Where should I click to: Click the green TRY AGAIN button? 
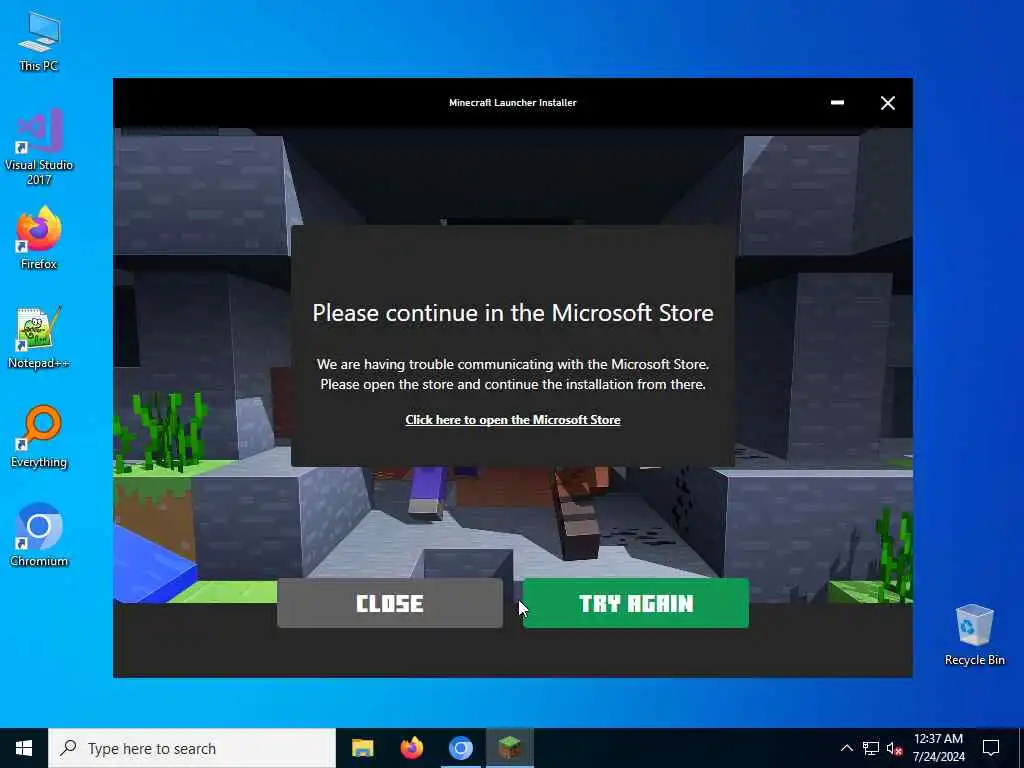pos(635,603)
